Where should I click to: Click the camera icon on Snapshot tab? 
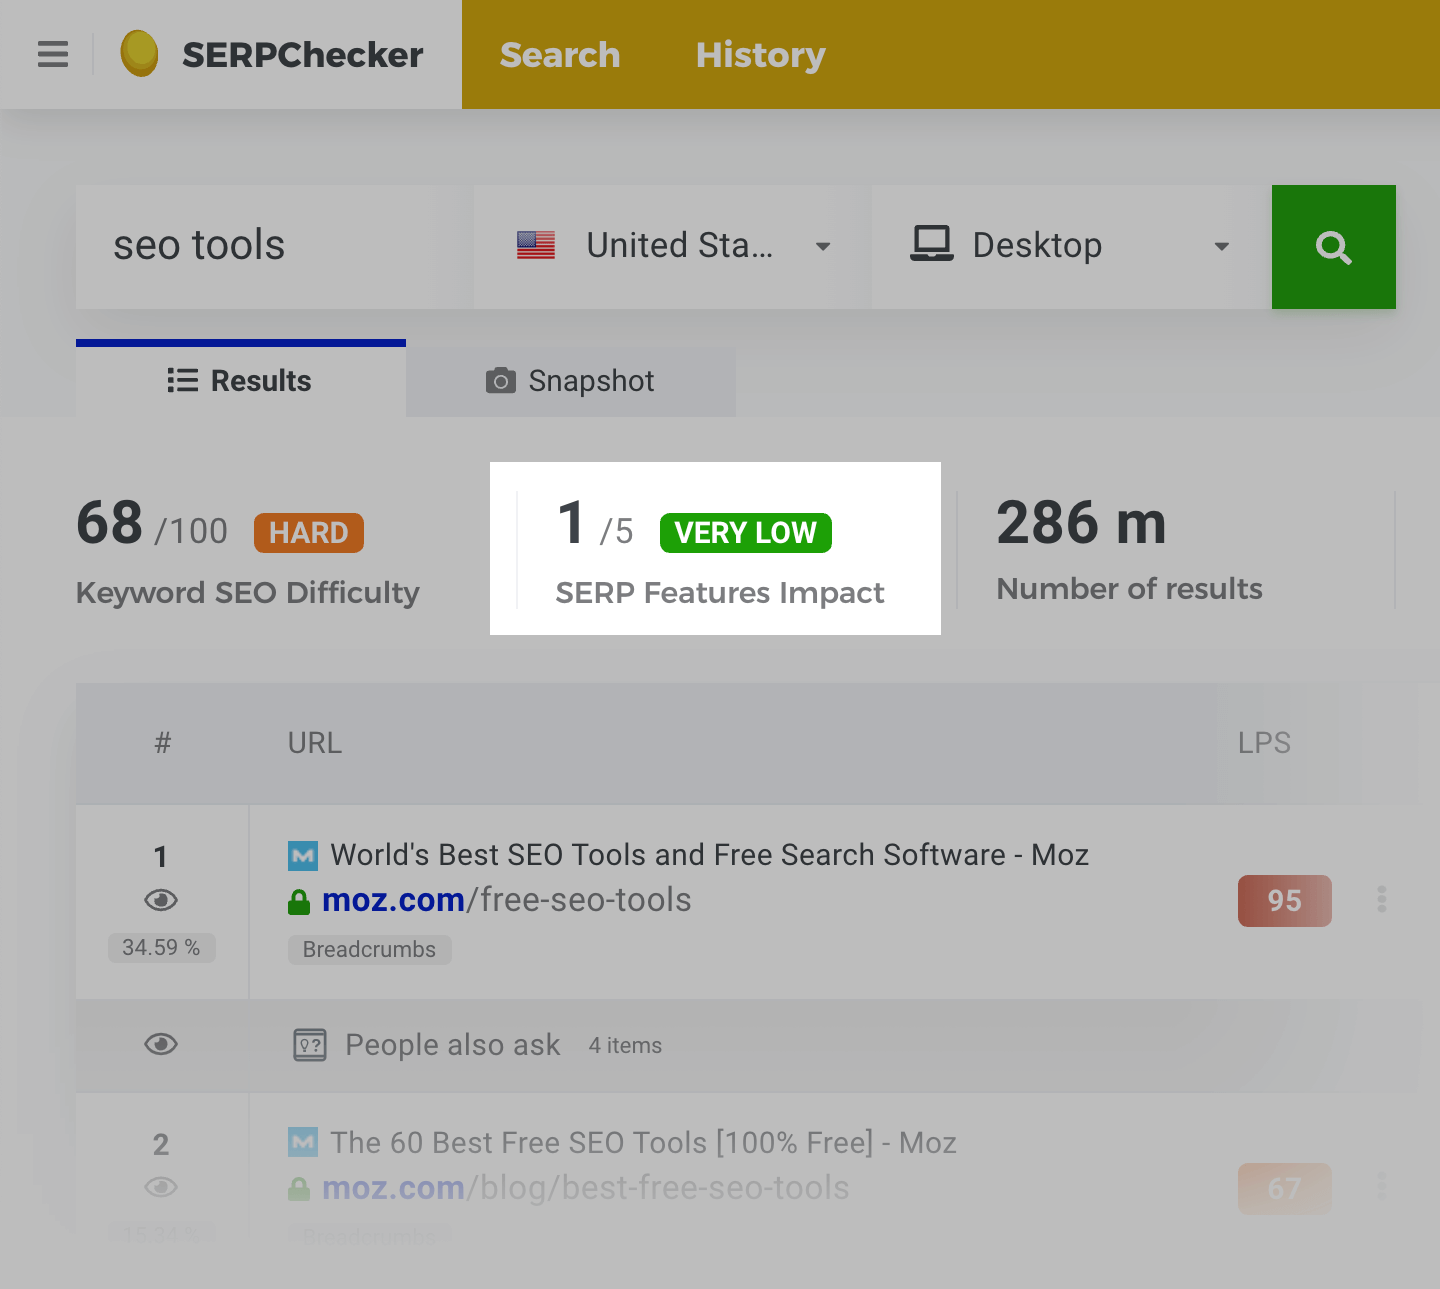coord(501,381)
